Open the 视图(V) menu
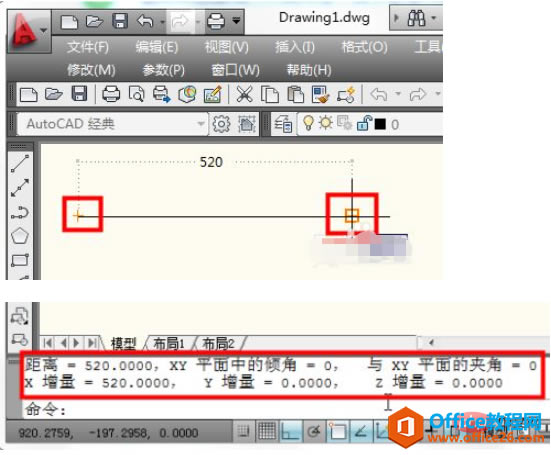The width and height of the screenshot is (551, 455). click(227, 47)
